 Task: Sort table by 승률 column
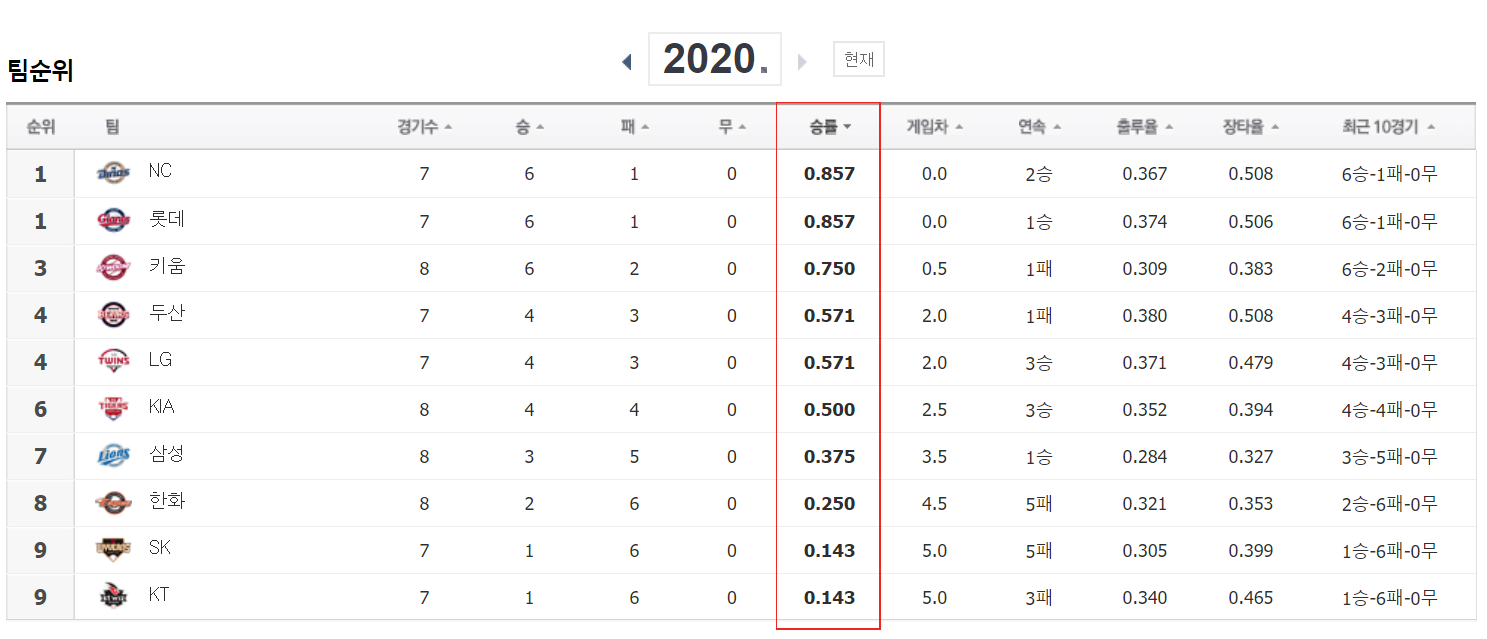point(830,127)
